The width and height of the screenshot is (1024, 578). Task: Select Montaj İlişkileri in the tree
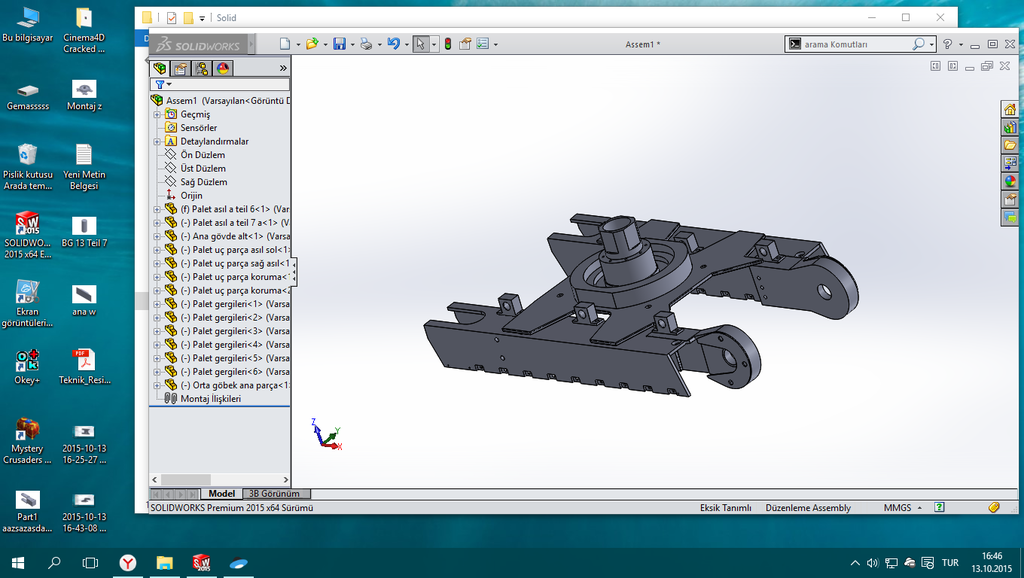[210, 398]
